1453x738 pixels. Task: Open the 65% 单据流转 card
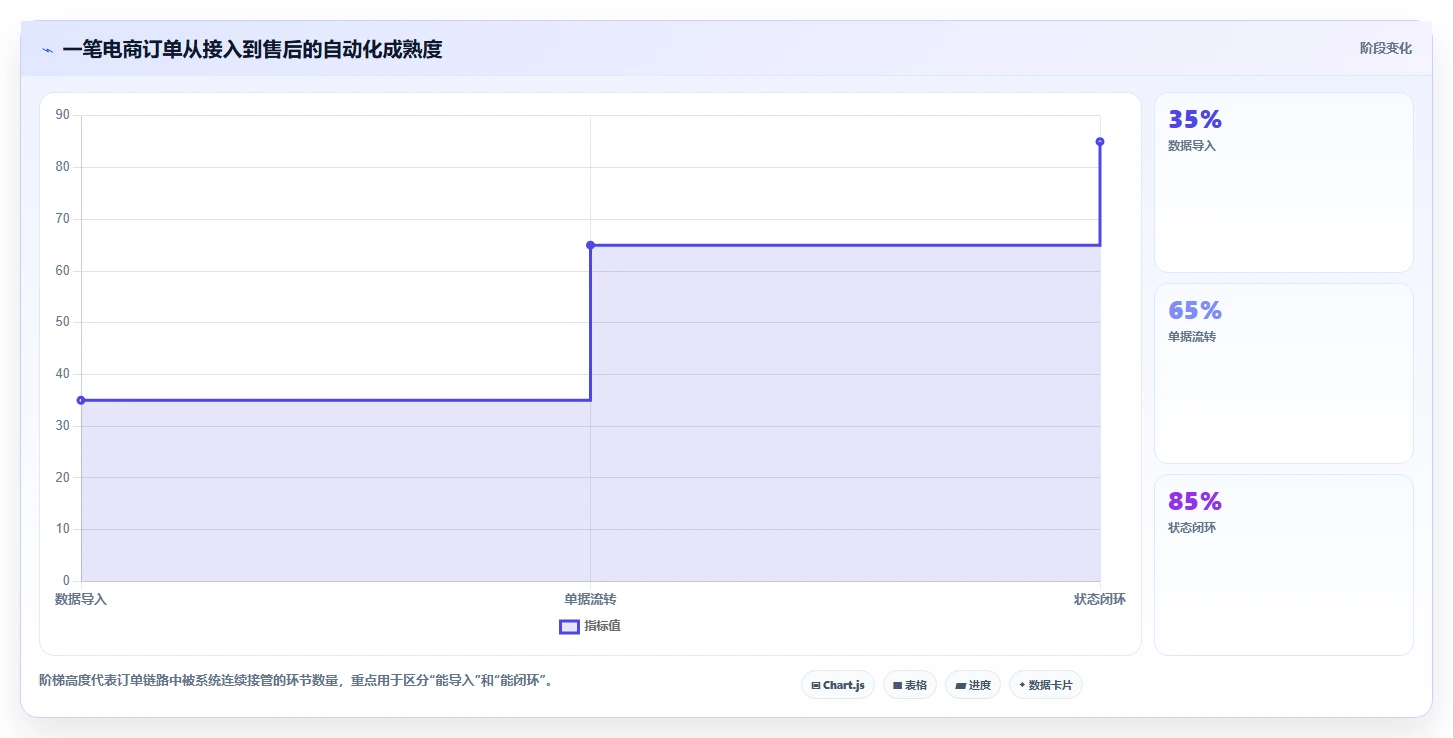(1284, 374)
